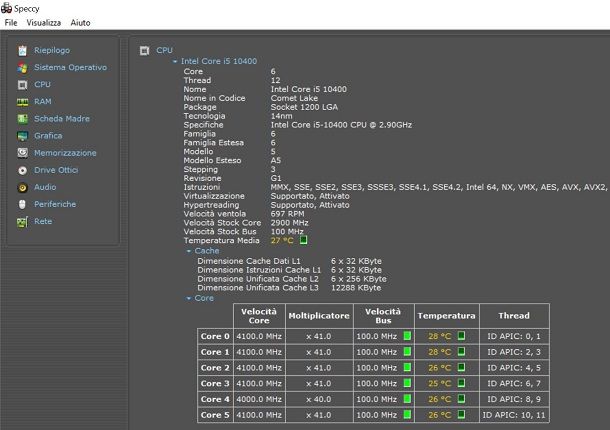Click Core 3 temperature graph icon
Screen dimensions: 610x430
click(461, 383)
